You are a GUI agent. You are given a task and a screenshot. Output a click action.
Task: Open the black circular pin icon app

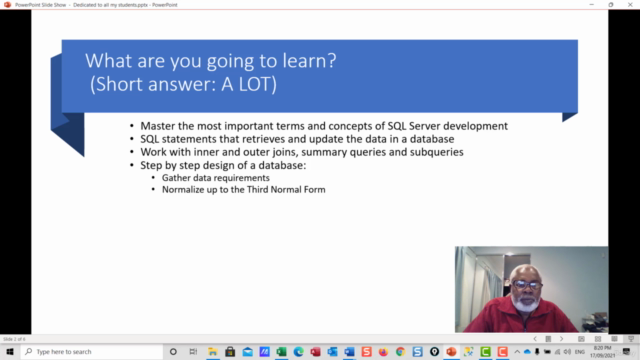coord(434,351)
